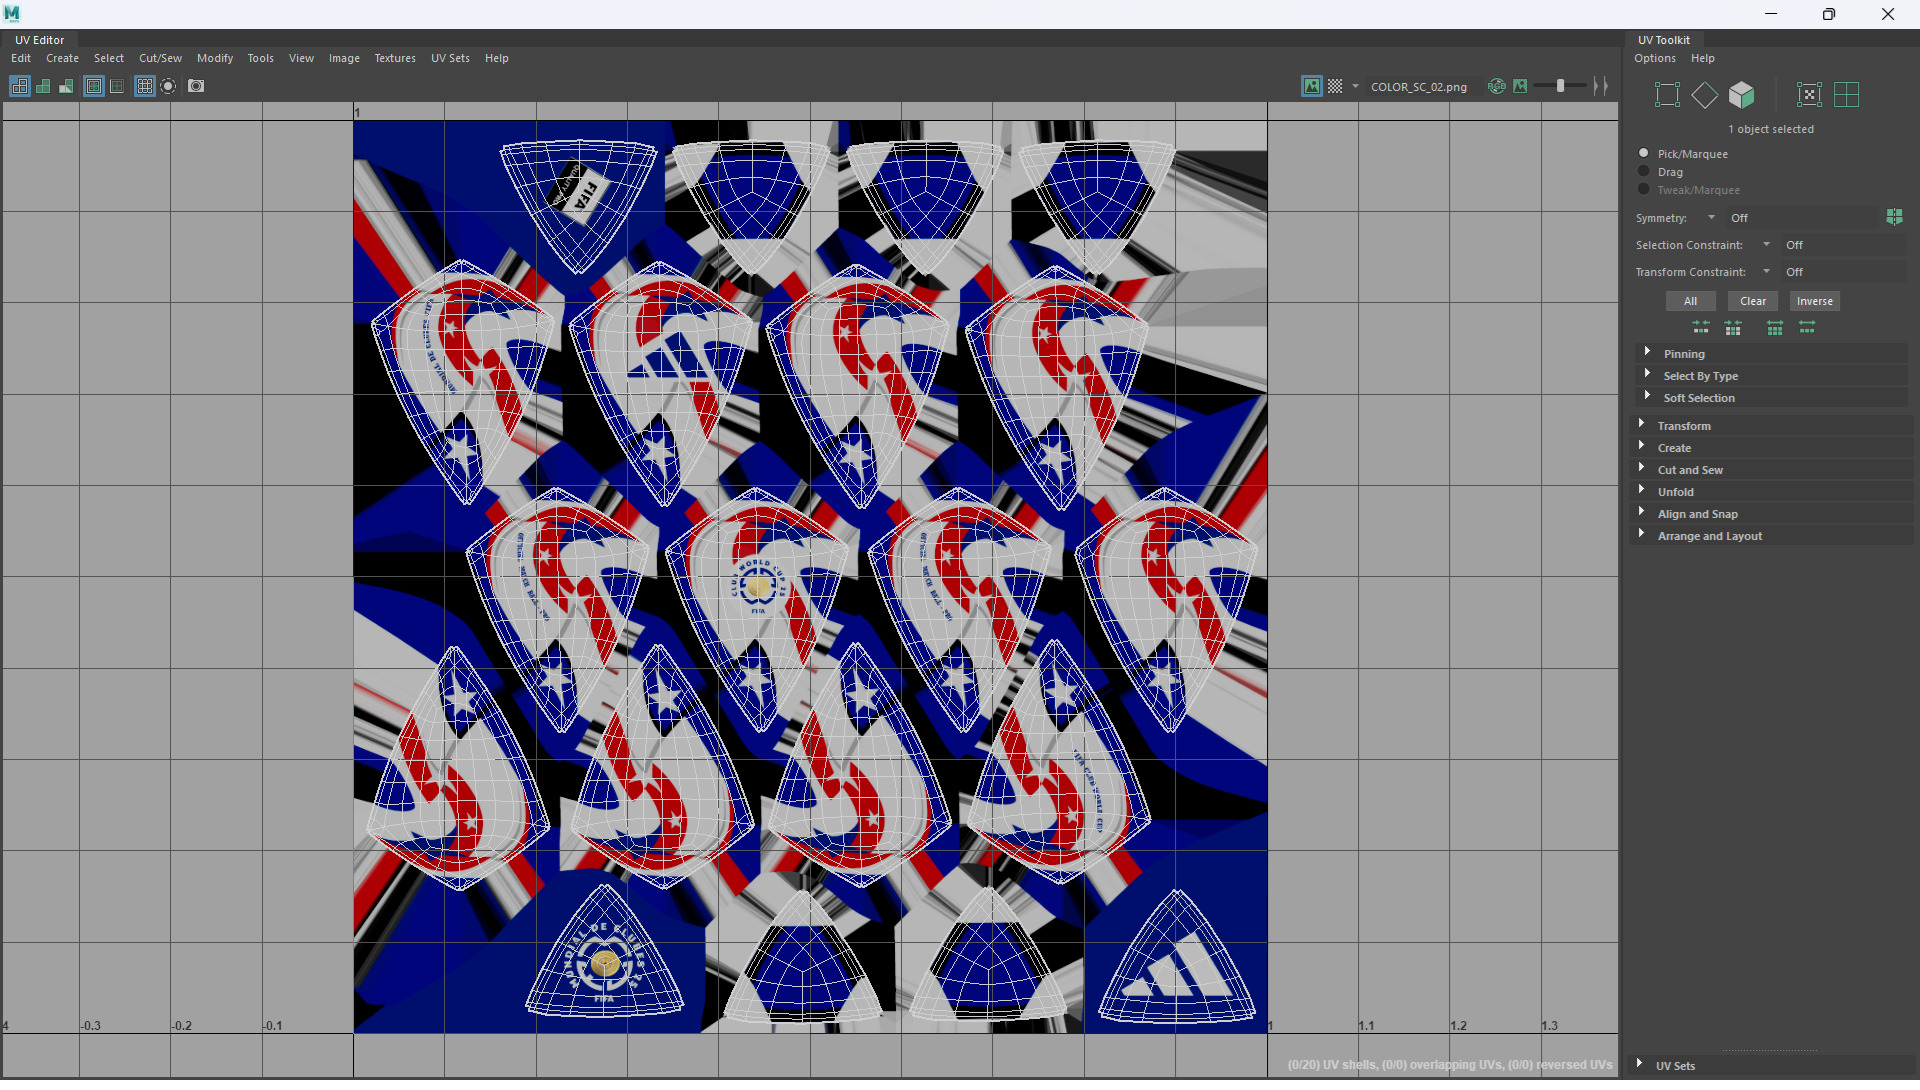
Task: Open the Transform Constraint dropdown arrow
Action: pos(1767,273)
